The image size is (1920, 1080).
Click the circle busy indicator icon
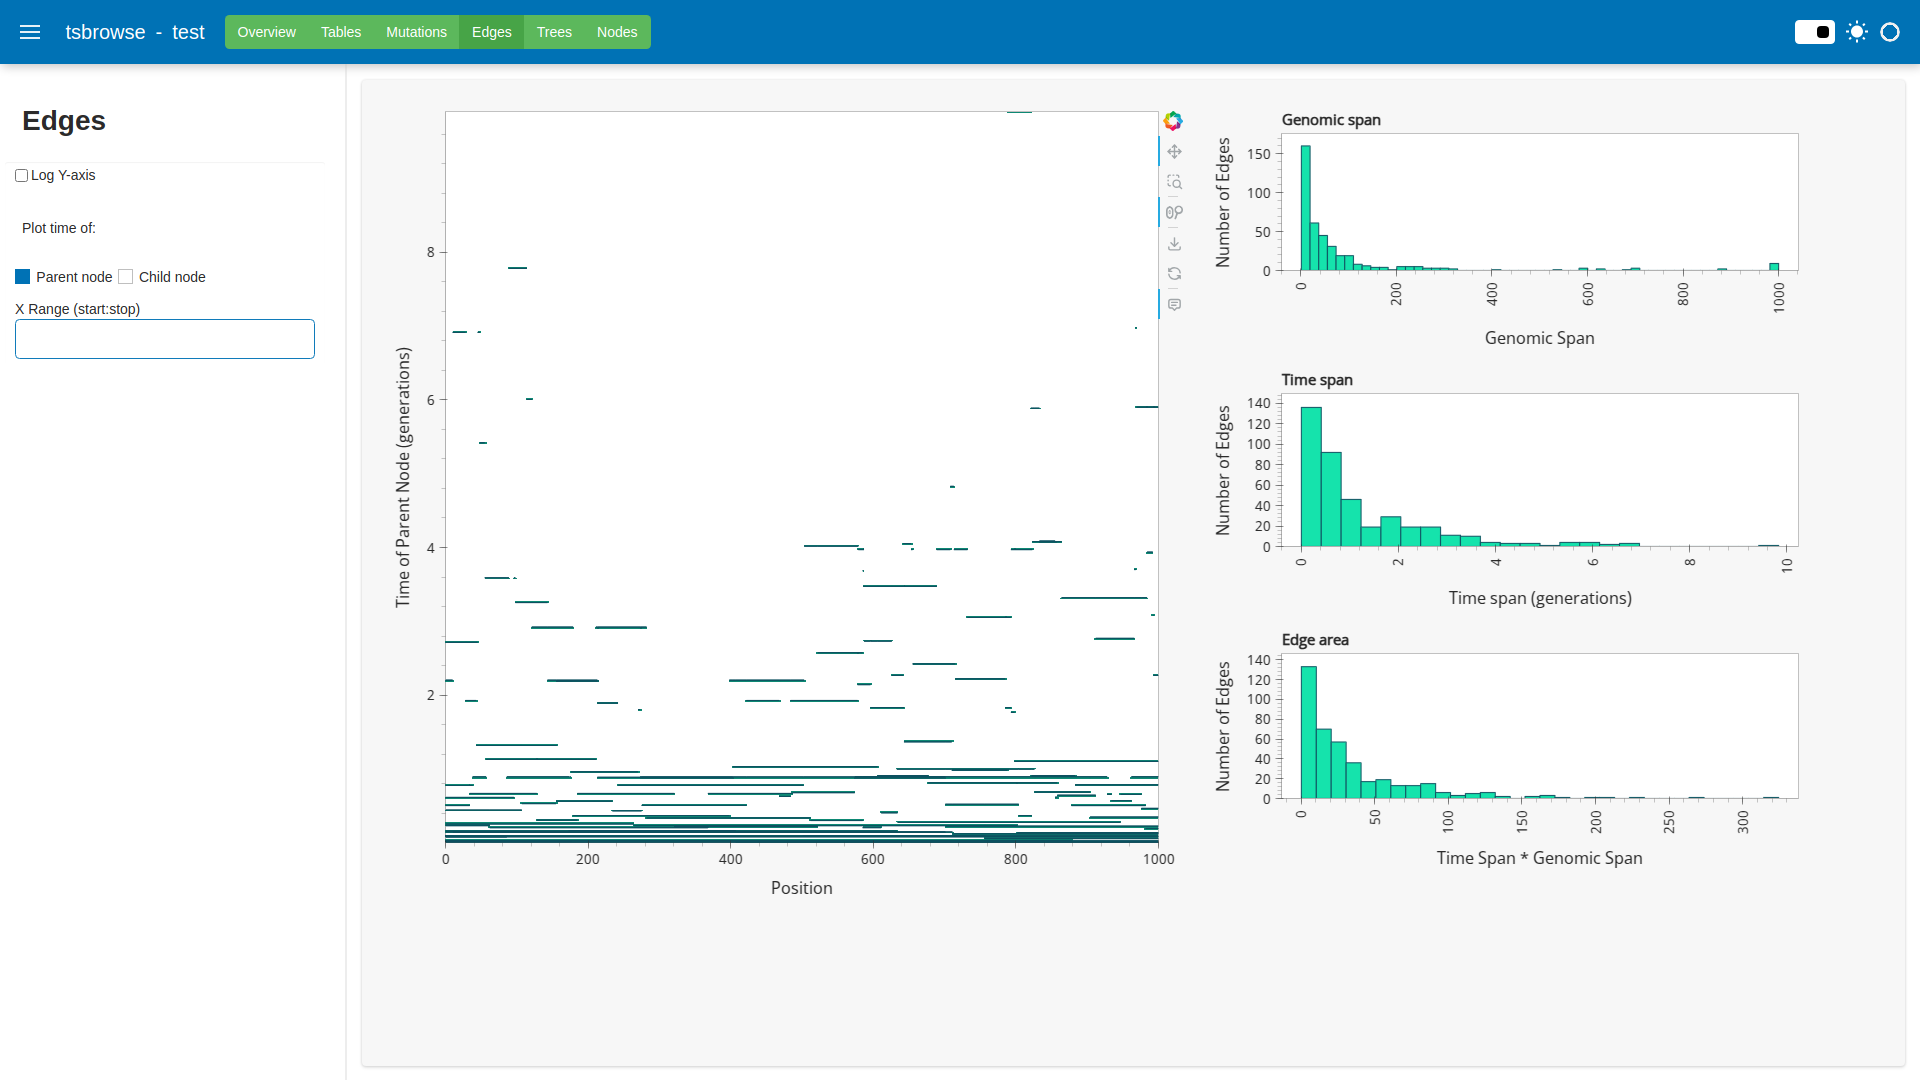tap(1889, 32)
